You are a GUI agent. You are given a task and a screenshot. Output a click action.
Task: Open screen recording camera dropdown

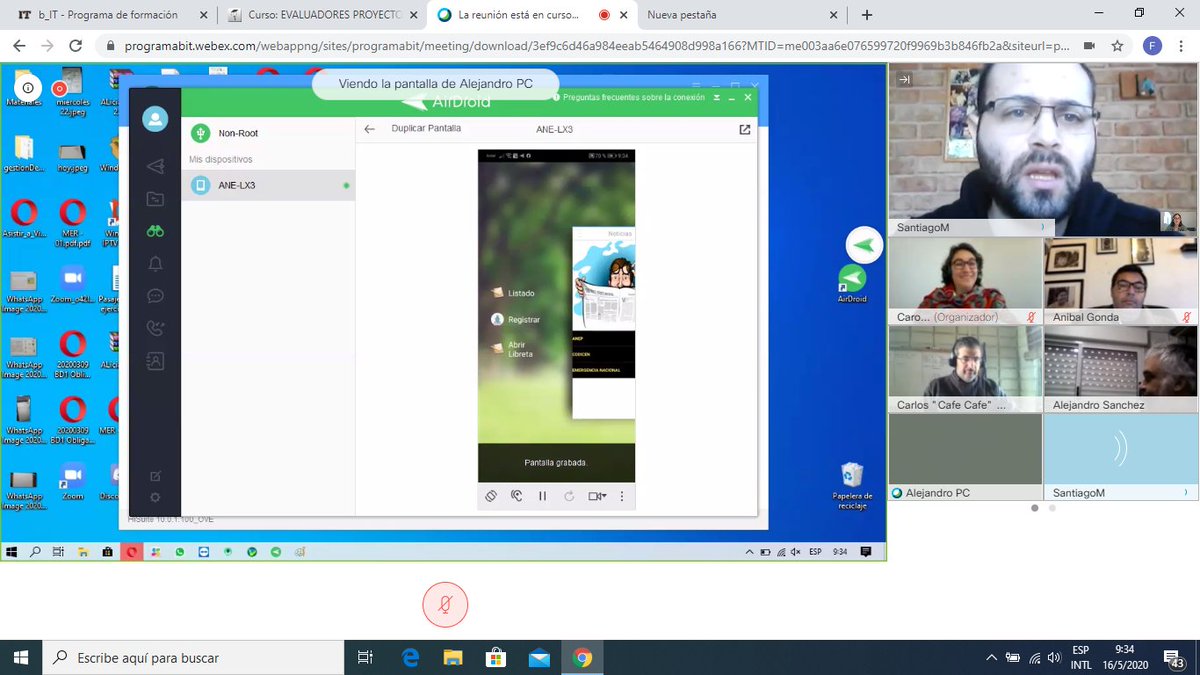[597, 495]
